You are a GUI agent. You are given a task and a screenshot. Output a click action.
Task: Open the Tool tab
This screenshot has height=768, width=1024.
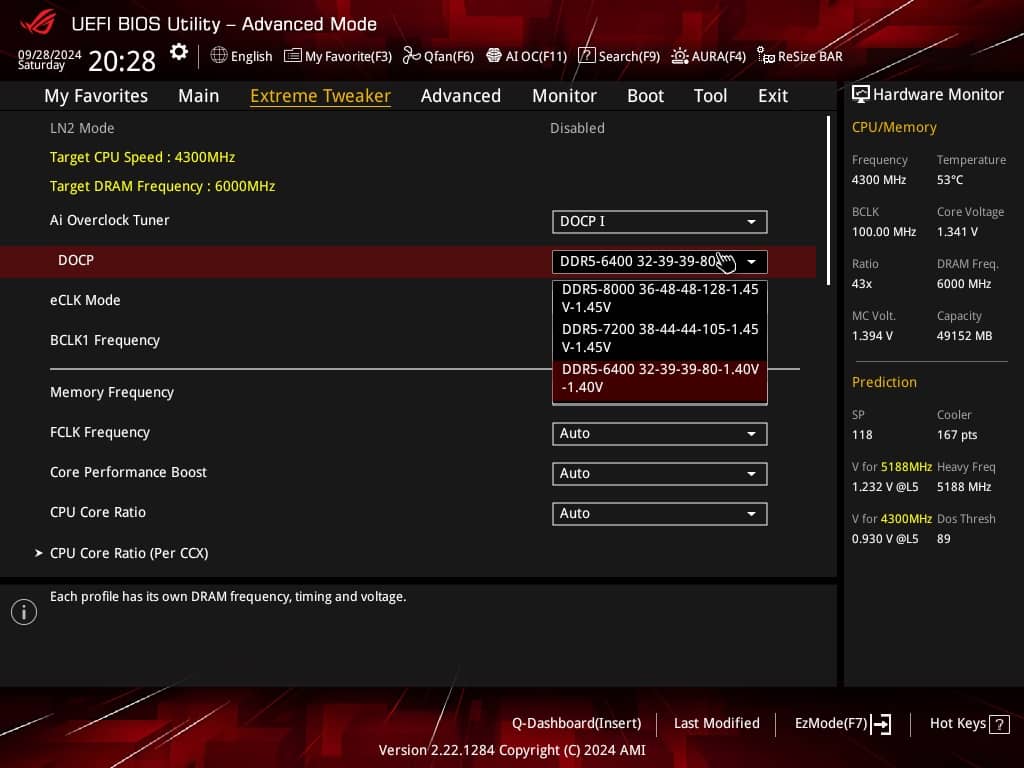pos(711,96)
